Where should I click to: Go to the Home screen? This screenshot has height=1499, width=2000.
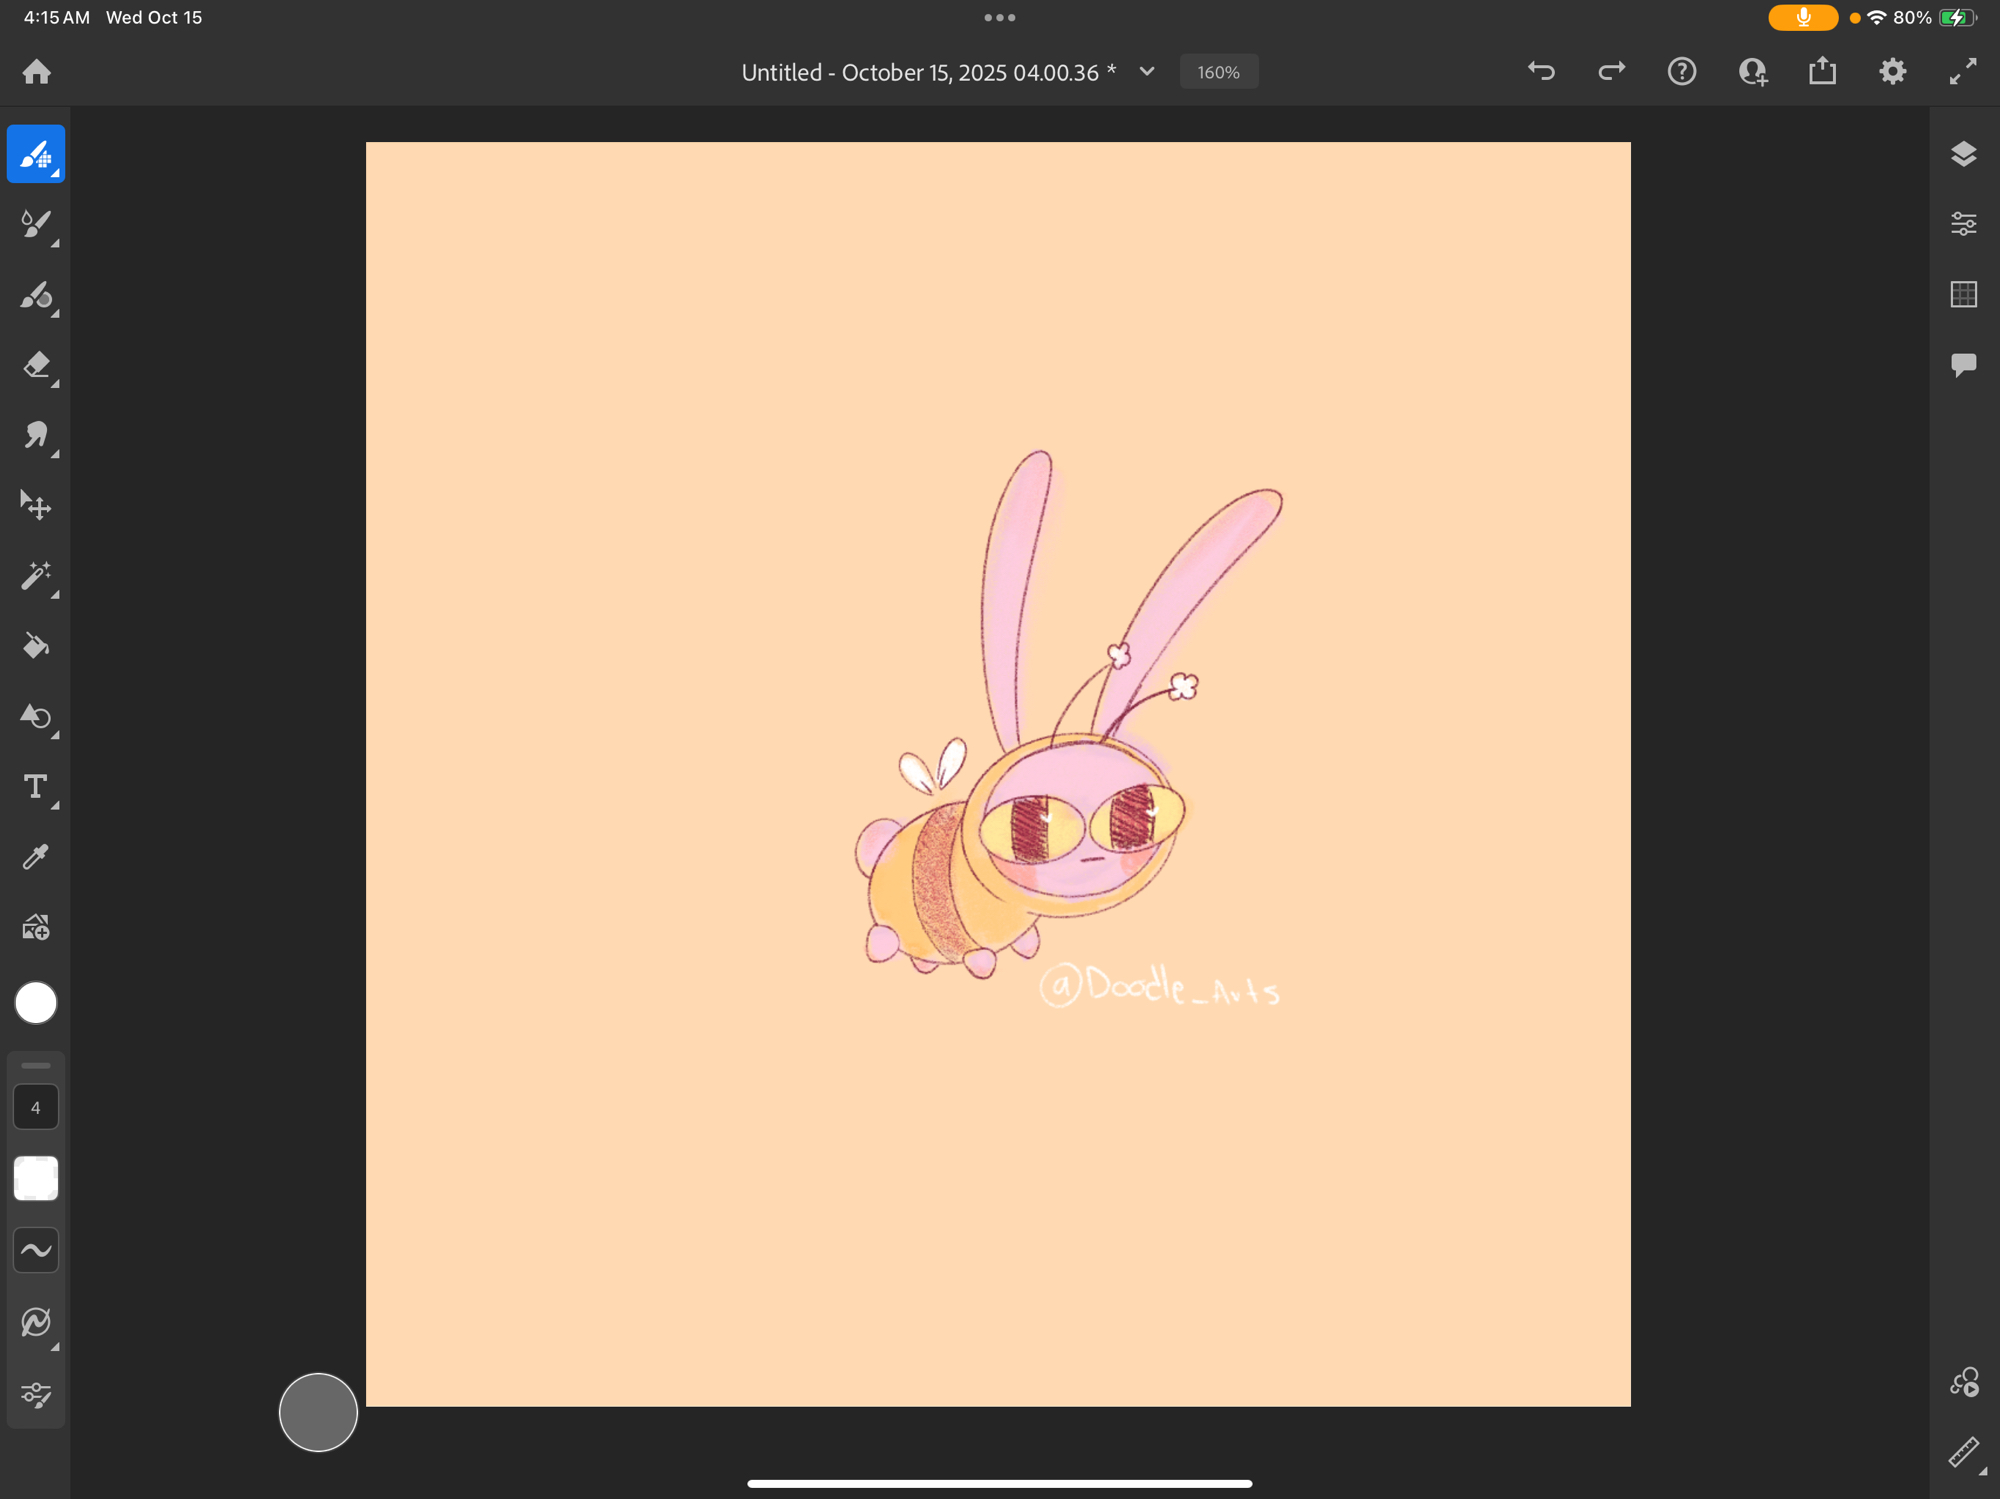click(37, 72)
